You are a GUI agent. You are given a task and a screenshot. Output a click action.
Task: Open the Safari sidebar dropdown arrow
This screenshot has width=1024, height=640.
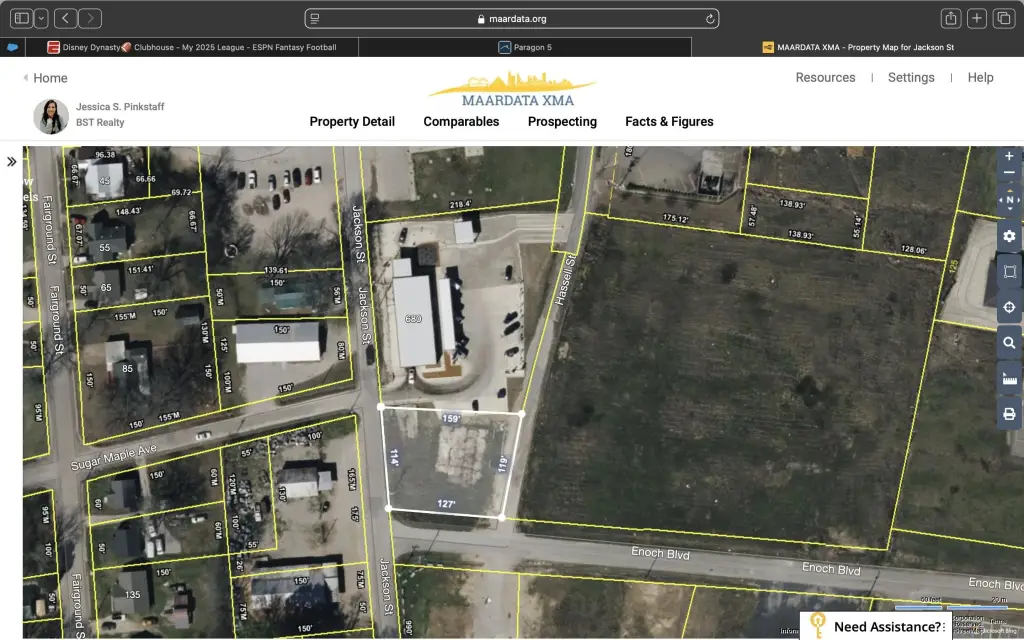point(40,18)
